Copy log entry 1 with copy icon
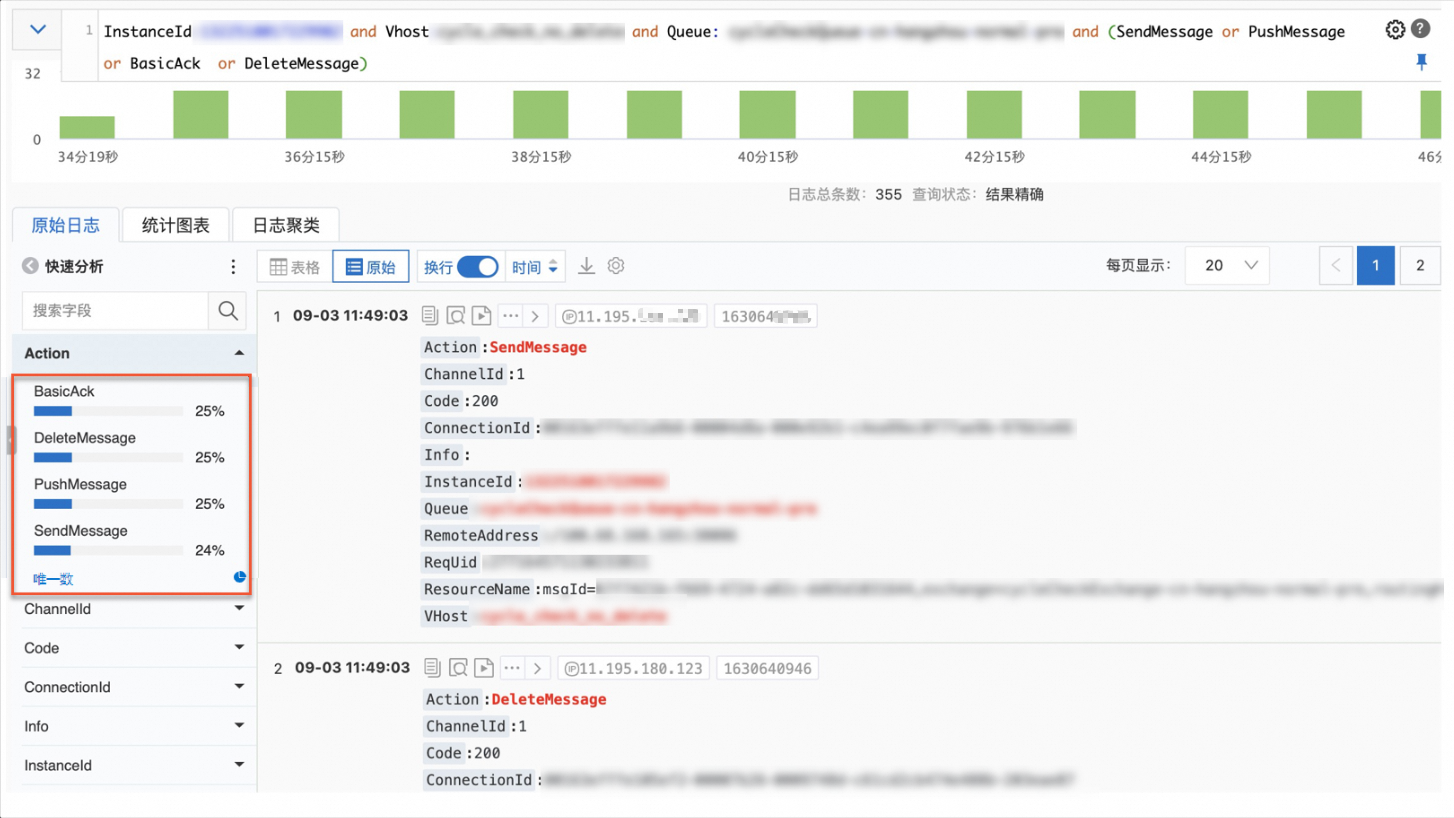 pyautogui.click(x=430, y=316)
